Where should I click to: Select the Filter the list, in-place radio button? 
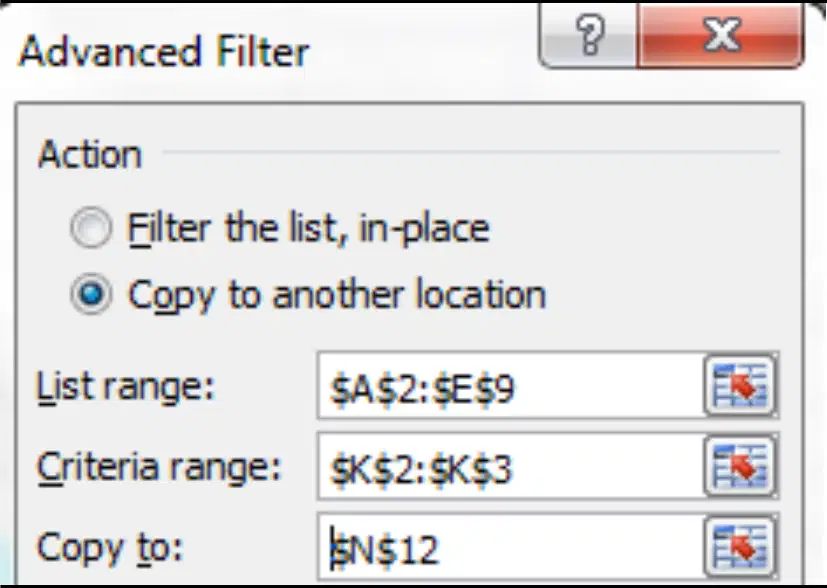[x=91, y=228]
